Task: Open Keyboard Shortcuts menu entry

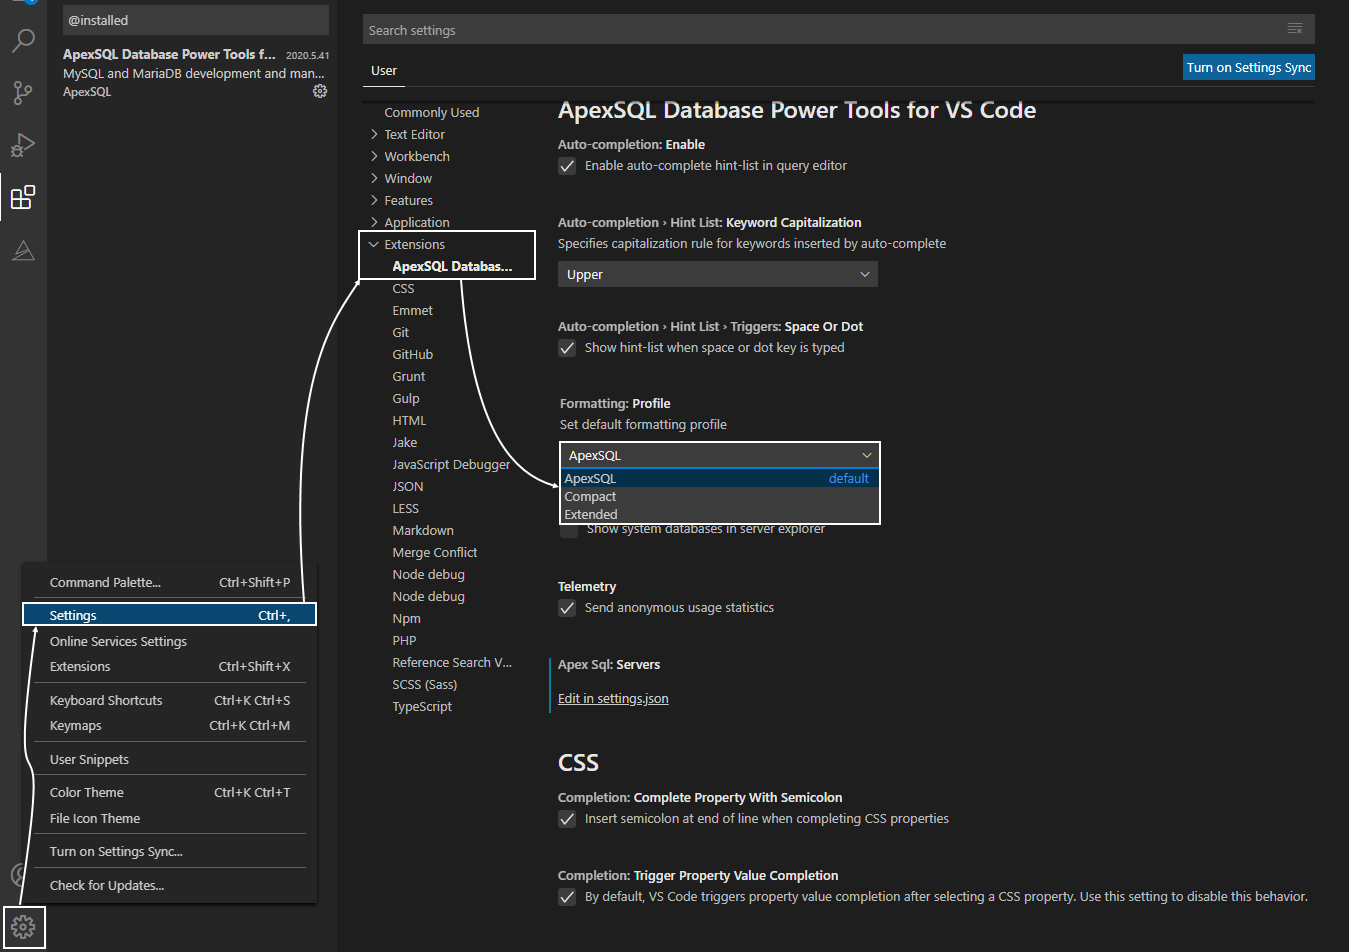Action: [x=170, y=701]
